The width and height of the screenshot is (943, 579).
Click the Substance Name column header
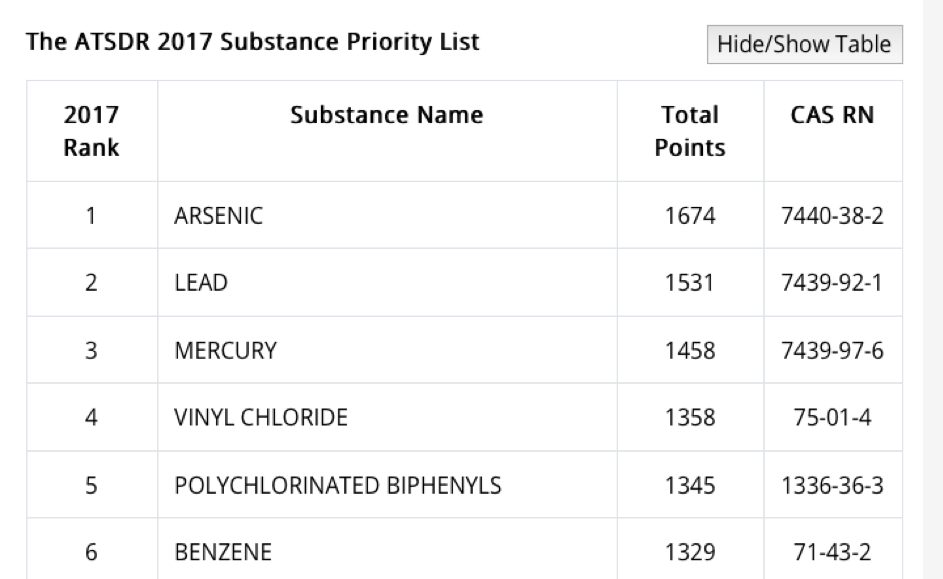[x=386, y=116]
